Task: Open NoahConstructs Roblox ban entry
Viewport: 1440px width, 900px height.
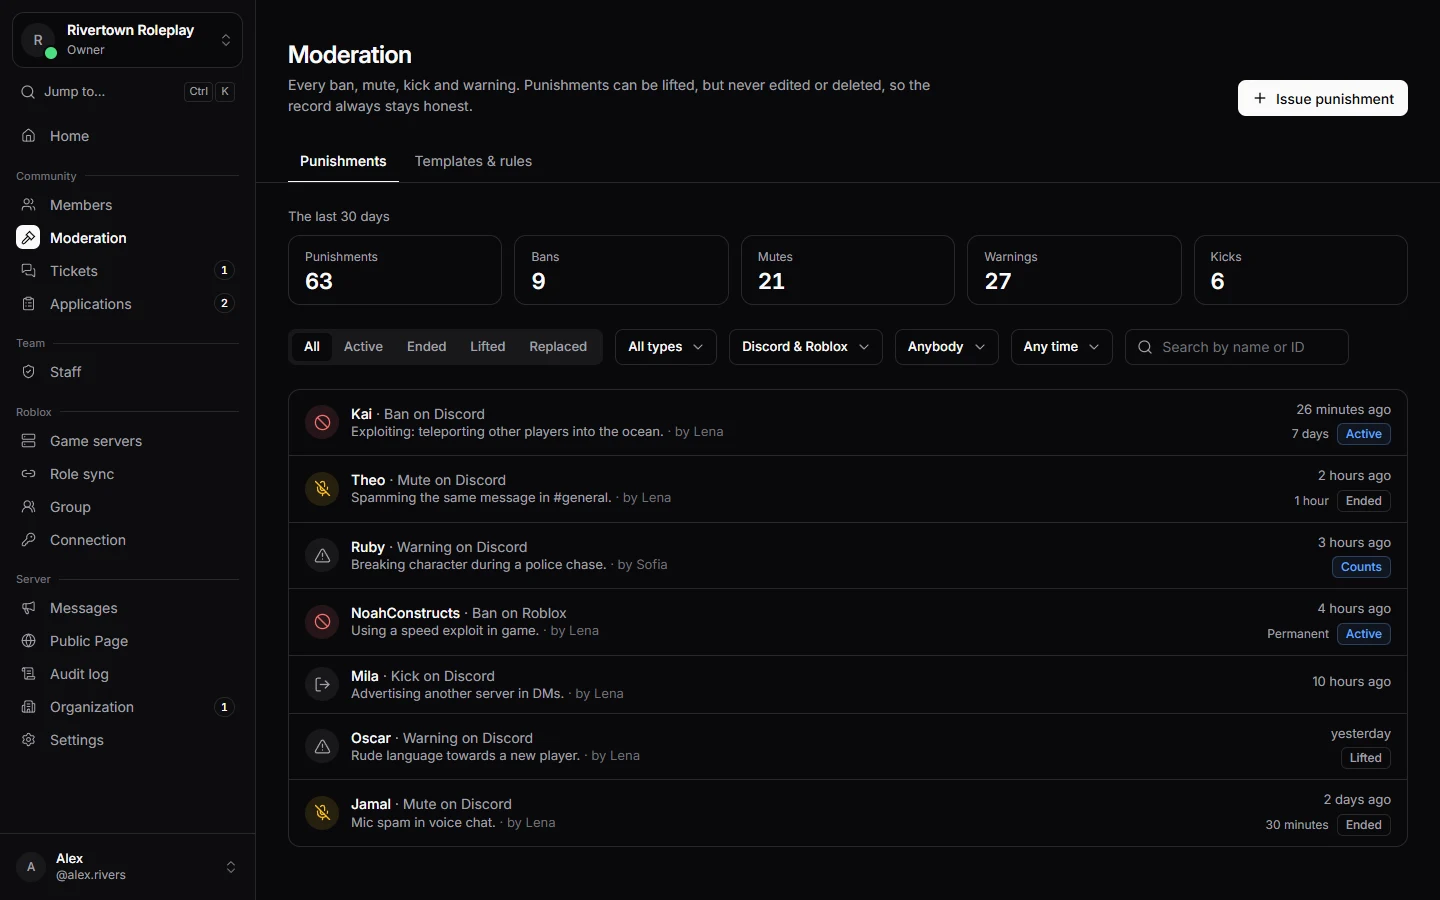Action: pos(848,622)
